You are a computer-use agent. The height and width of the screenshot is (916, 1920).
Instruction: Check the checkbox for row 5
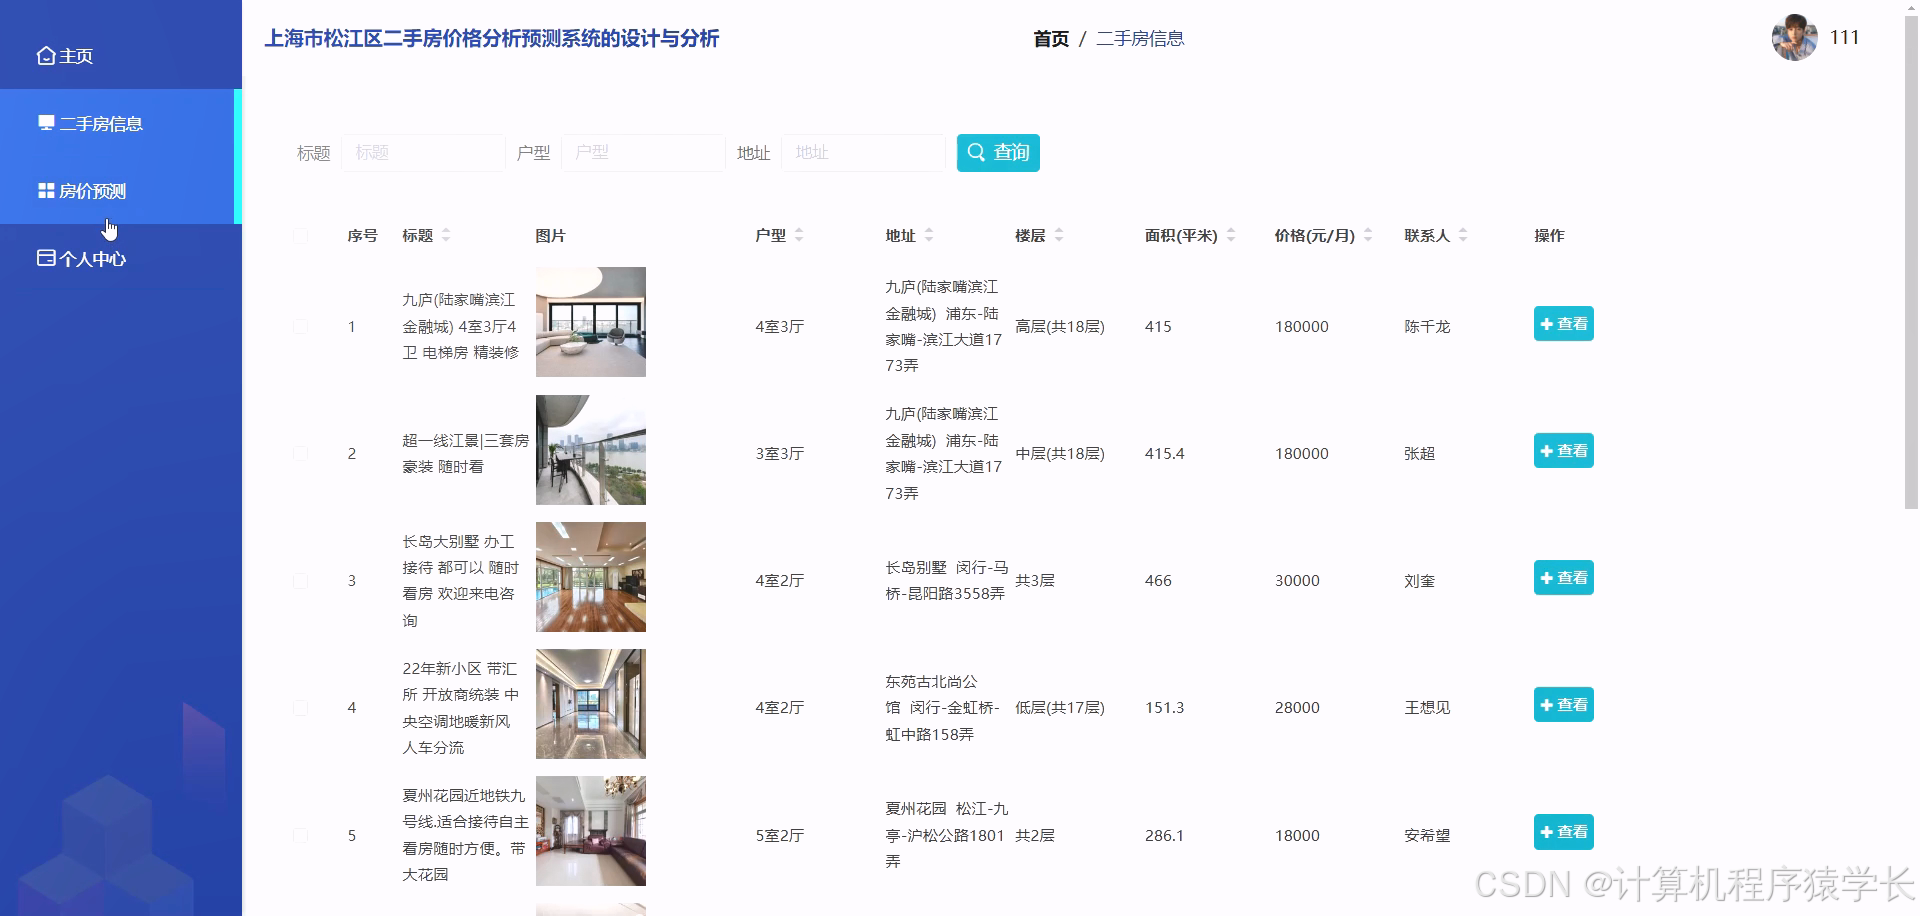point(301,835)
